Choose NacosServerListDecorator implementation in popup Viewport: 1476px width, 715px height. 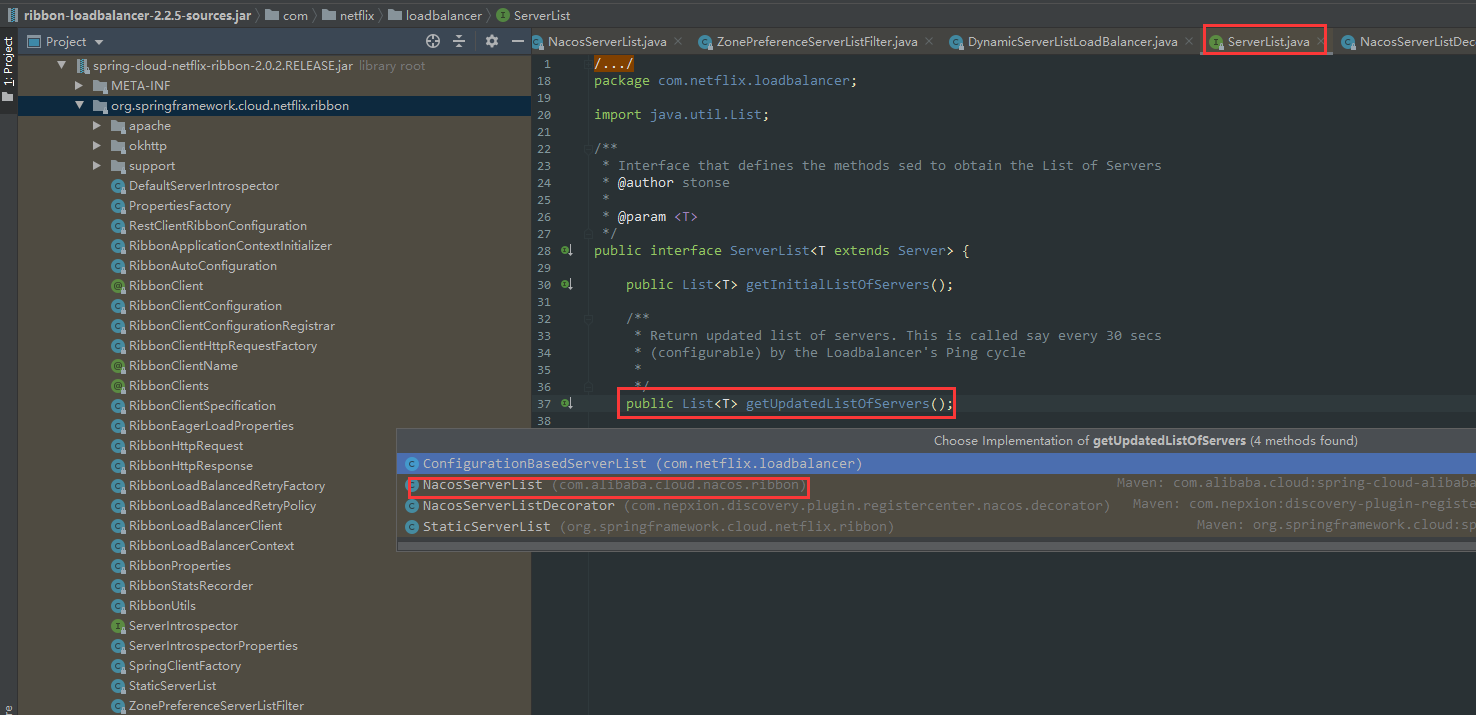tap(936, 505)
